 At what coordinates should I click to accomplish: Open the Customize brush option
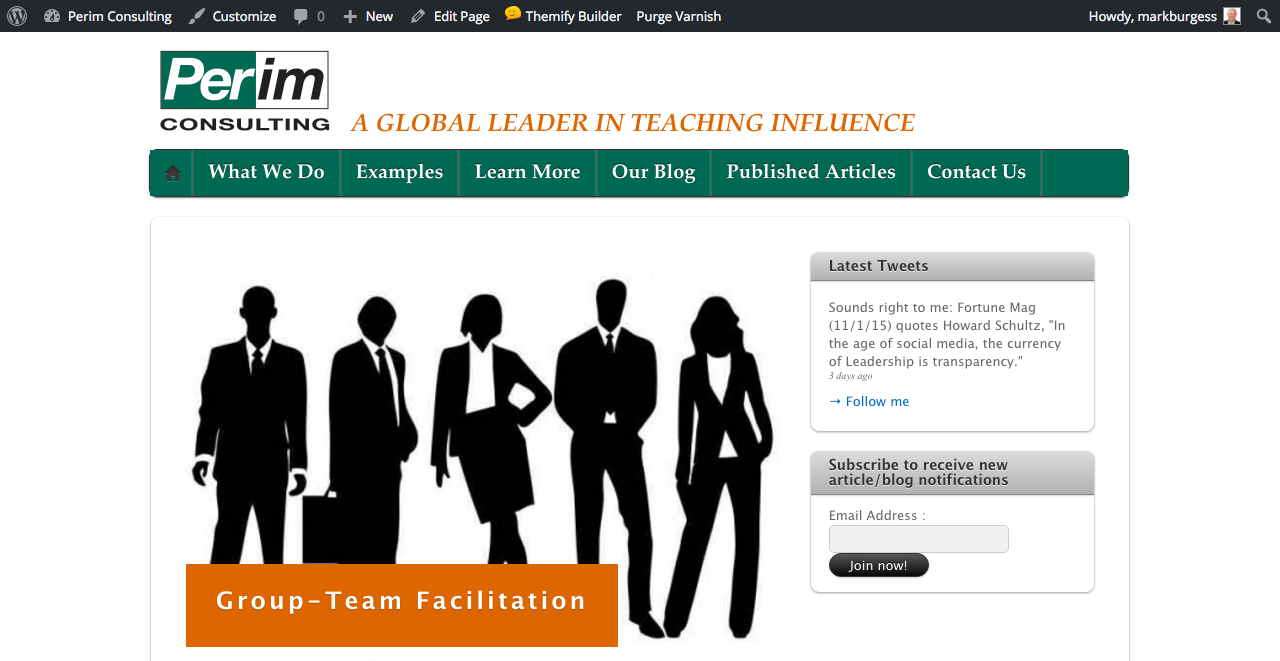[232, 16]
